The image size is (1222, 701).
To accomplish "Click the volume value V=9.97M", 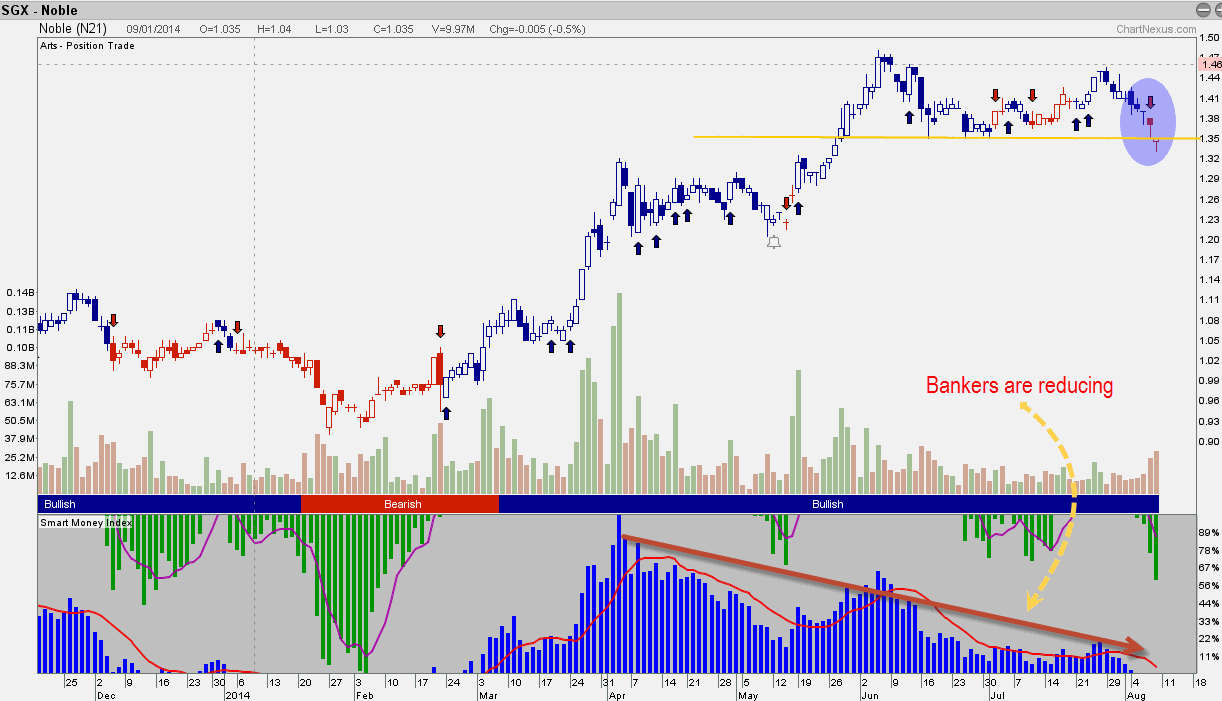I will [x=454, y=30].
